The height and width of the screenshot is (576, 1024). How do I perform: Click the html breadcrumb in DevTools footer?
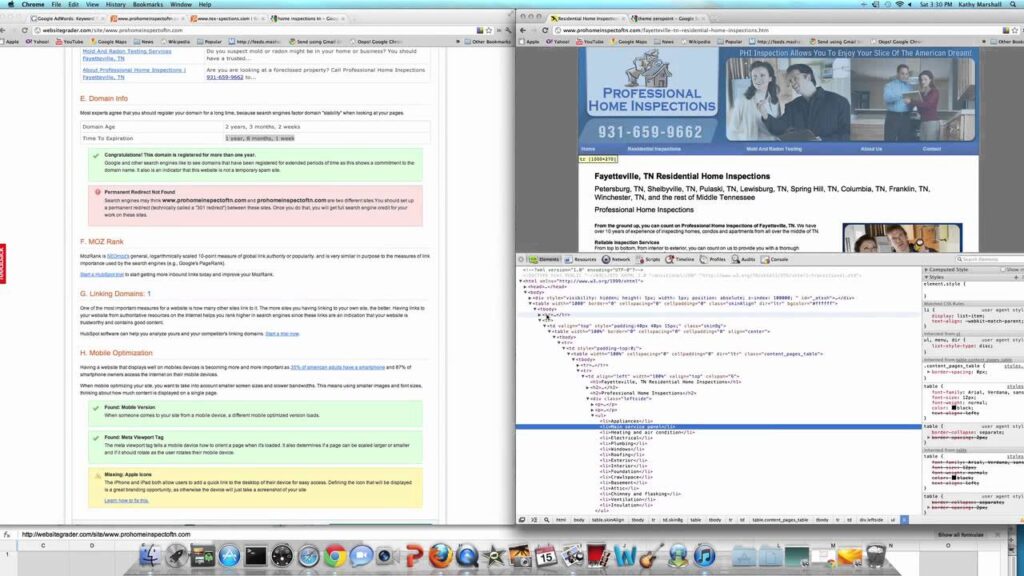(561, 520)
